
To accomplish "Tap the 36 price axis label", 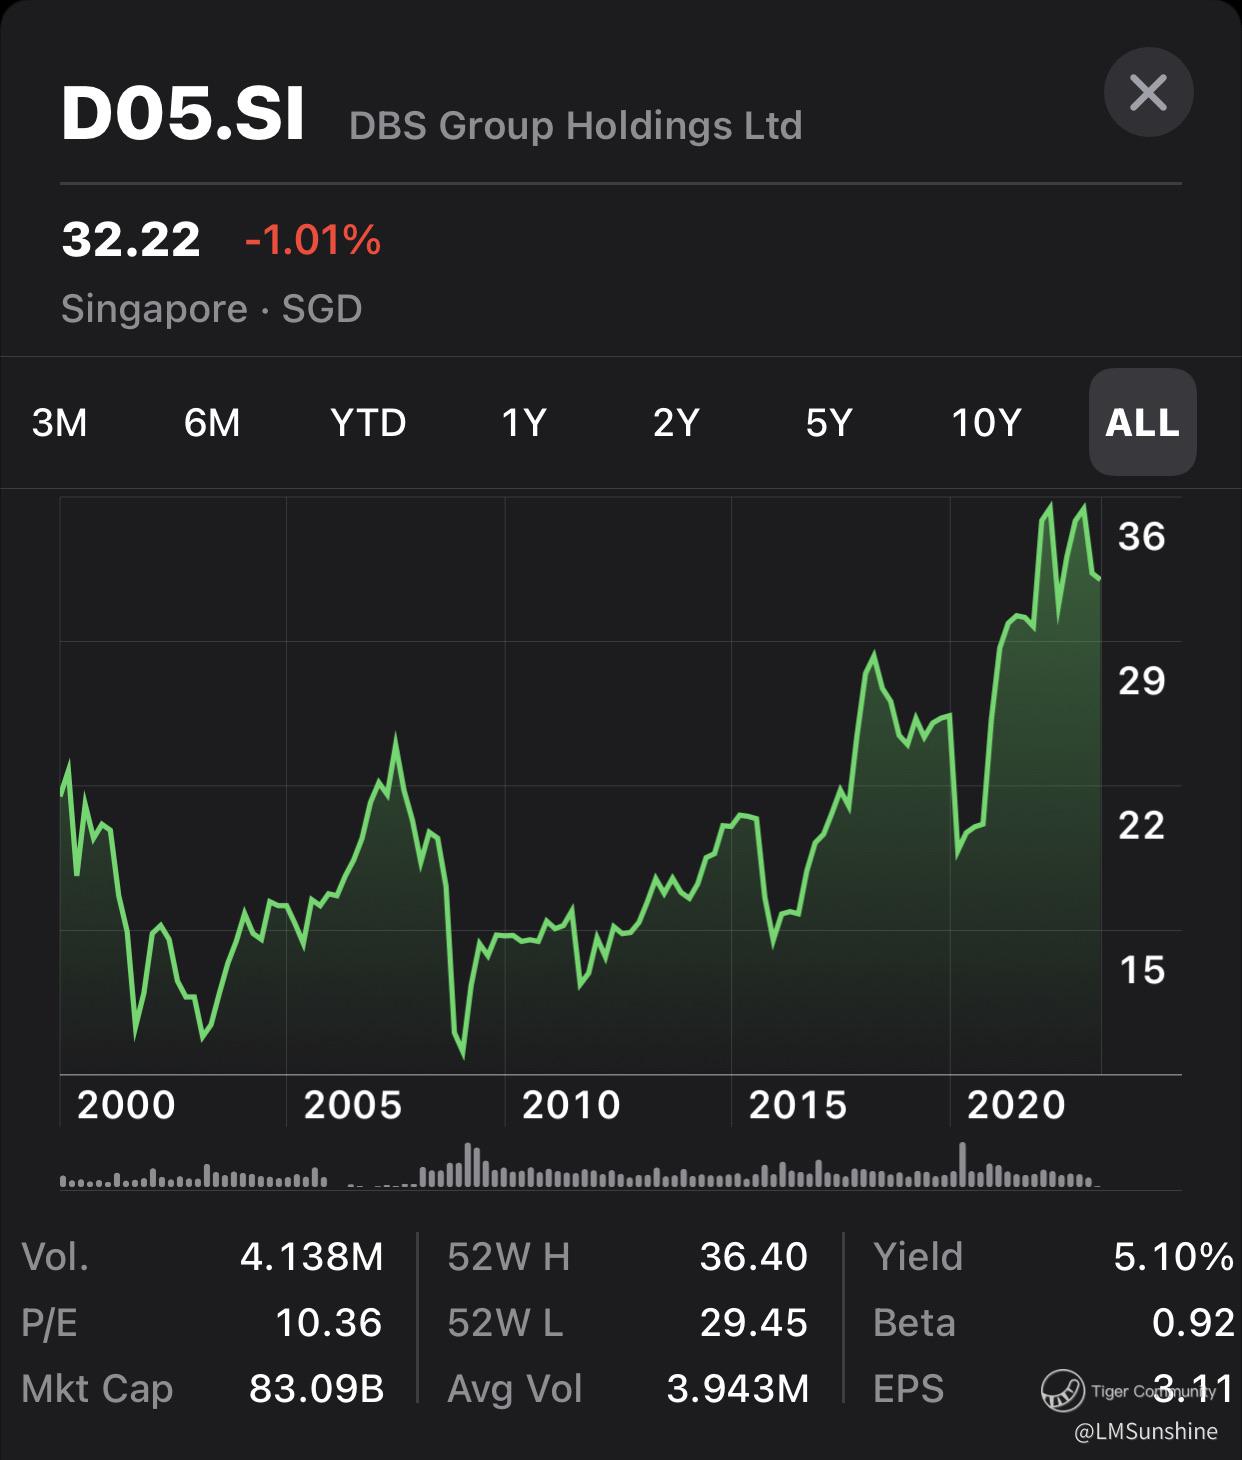I will pyautogui.click(x=1142, y=537).
